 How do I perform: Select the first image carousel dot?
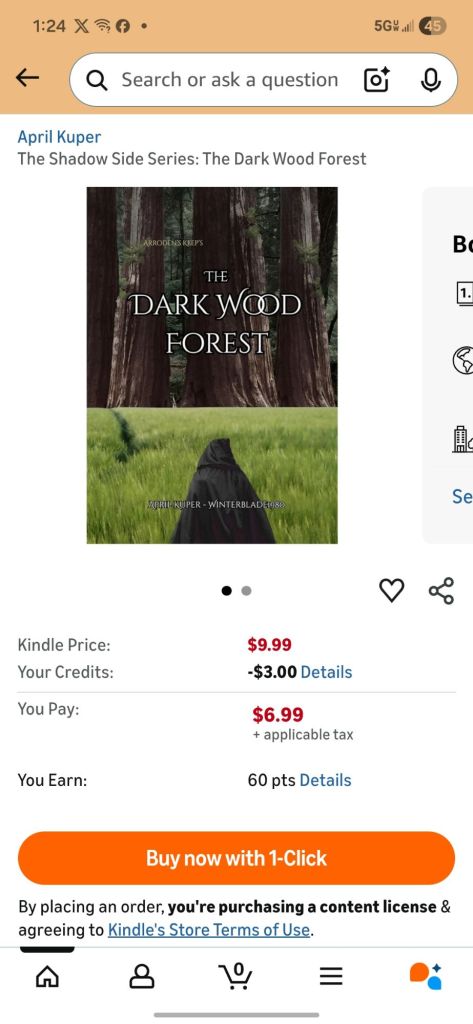(227, 590)
